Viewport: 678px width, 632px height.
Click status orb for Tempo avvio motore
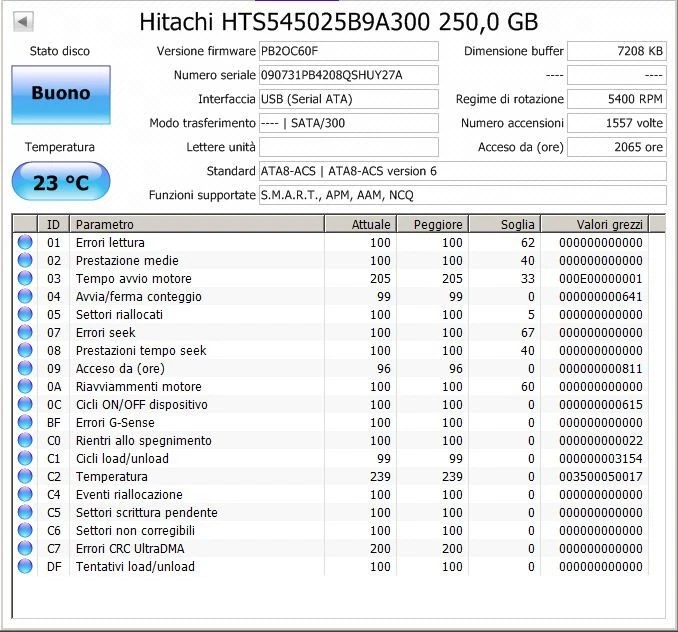[x=25, y=278]
